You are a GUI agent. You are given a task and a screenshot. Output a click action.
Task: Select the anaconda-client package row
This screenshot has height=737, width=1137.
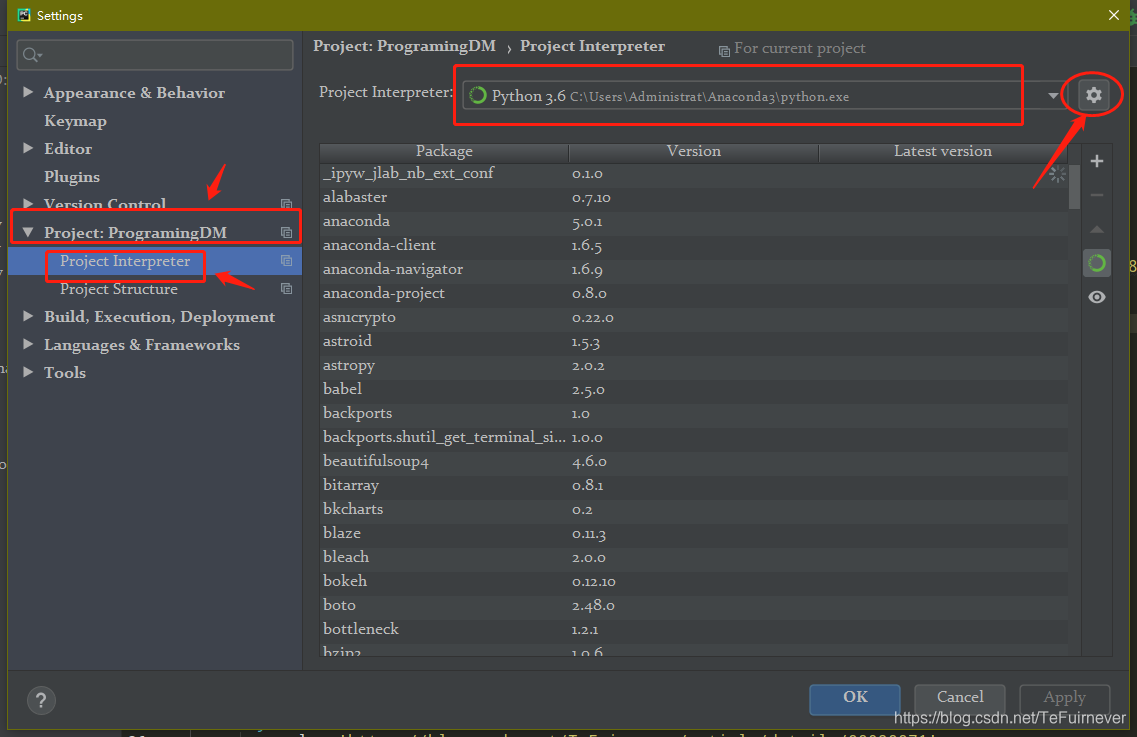(693, 245)
